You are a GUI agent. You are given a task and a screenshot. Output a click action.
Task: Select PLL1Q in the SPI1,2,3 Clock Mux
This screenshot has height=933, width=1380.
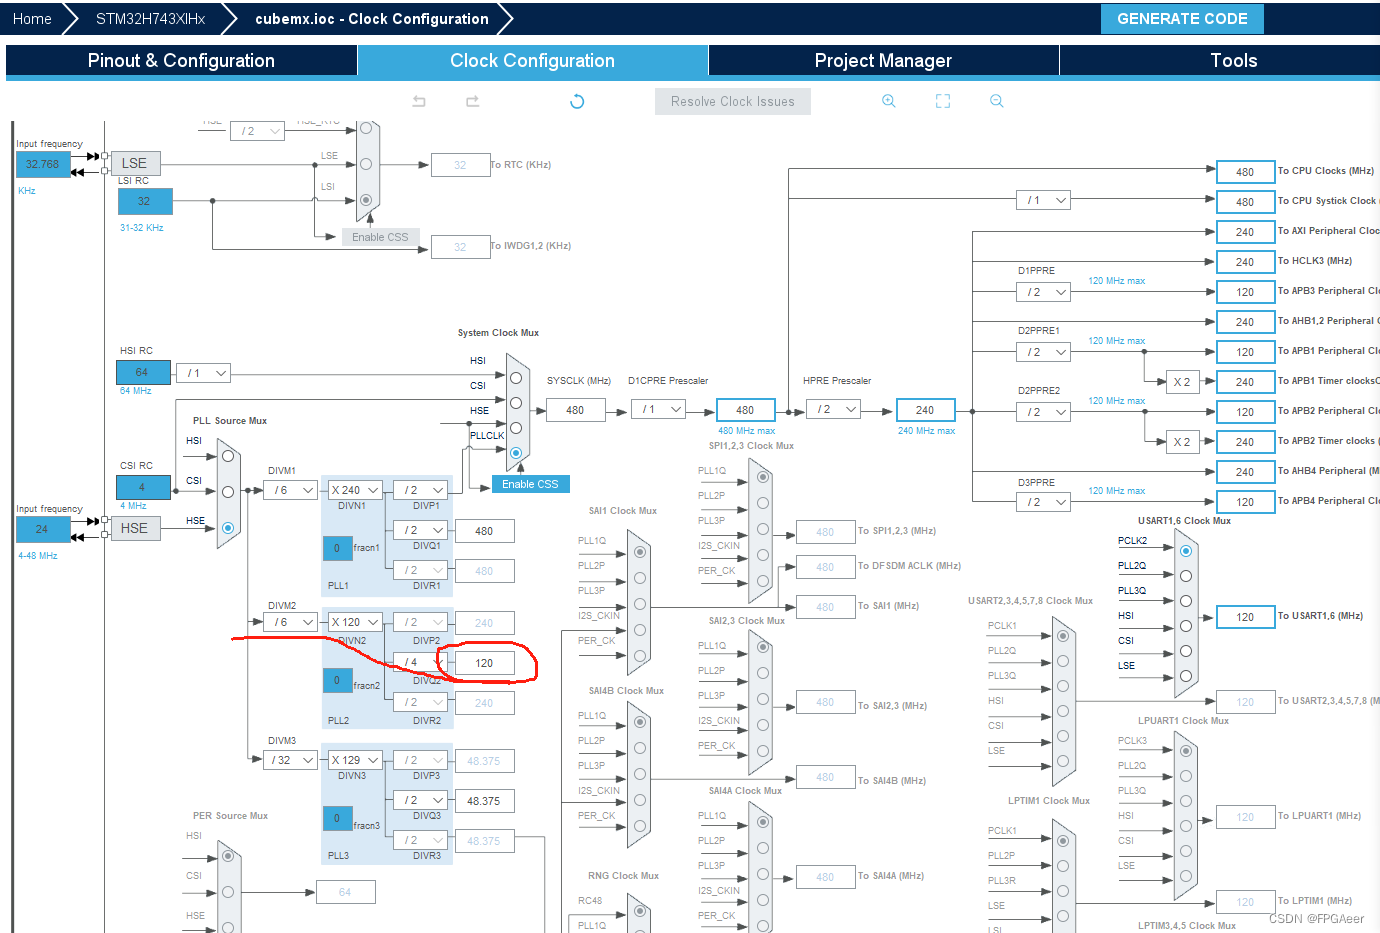[763, 477]
